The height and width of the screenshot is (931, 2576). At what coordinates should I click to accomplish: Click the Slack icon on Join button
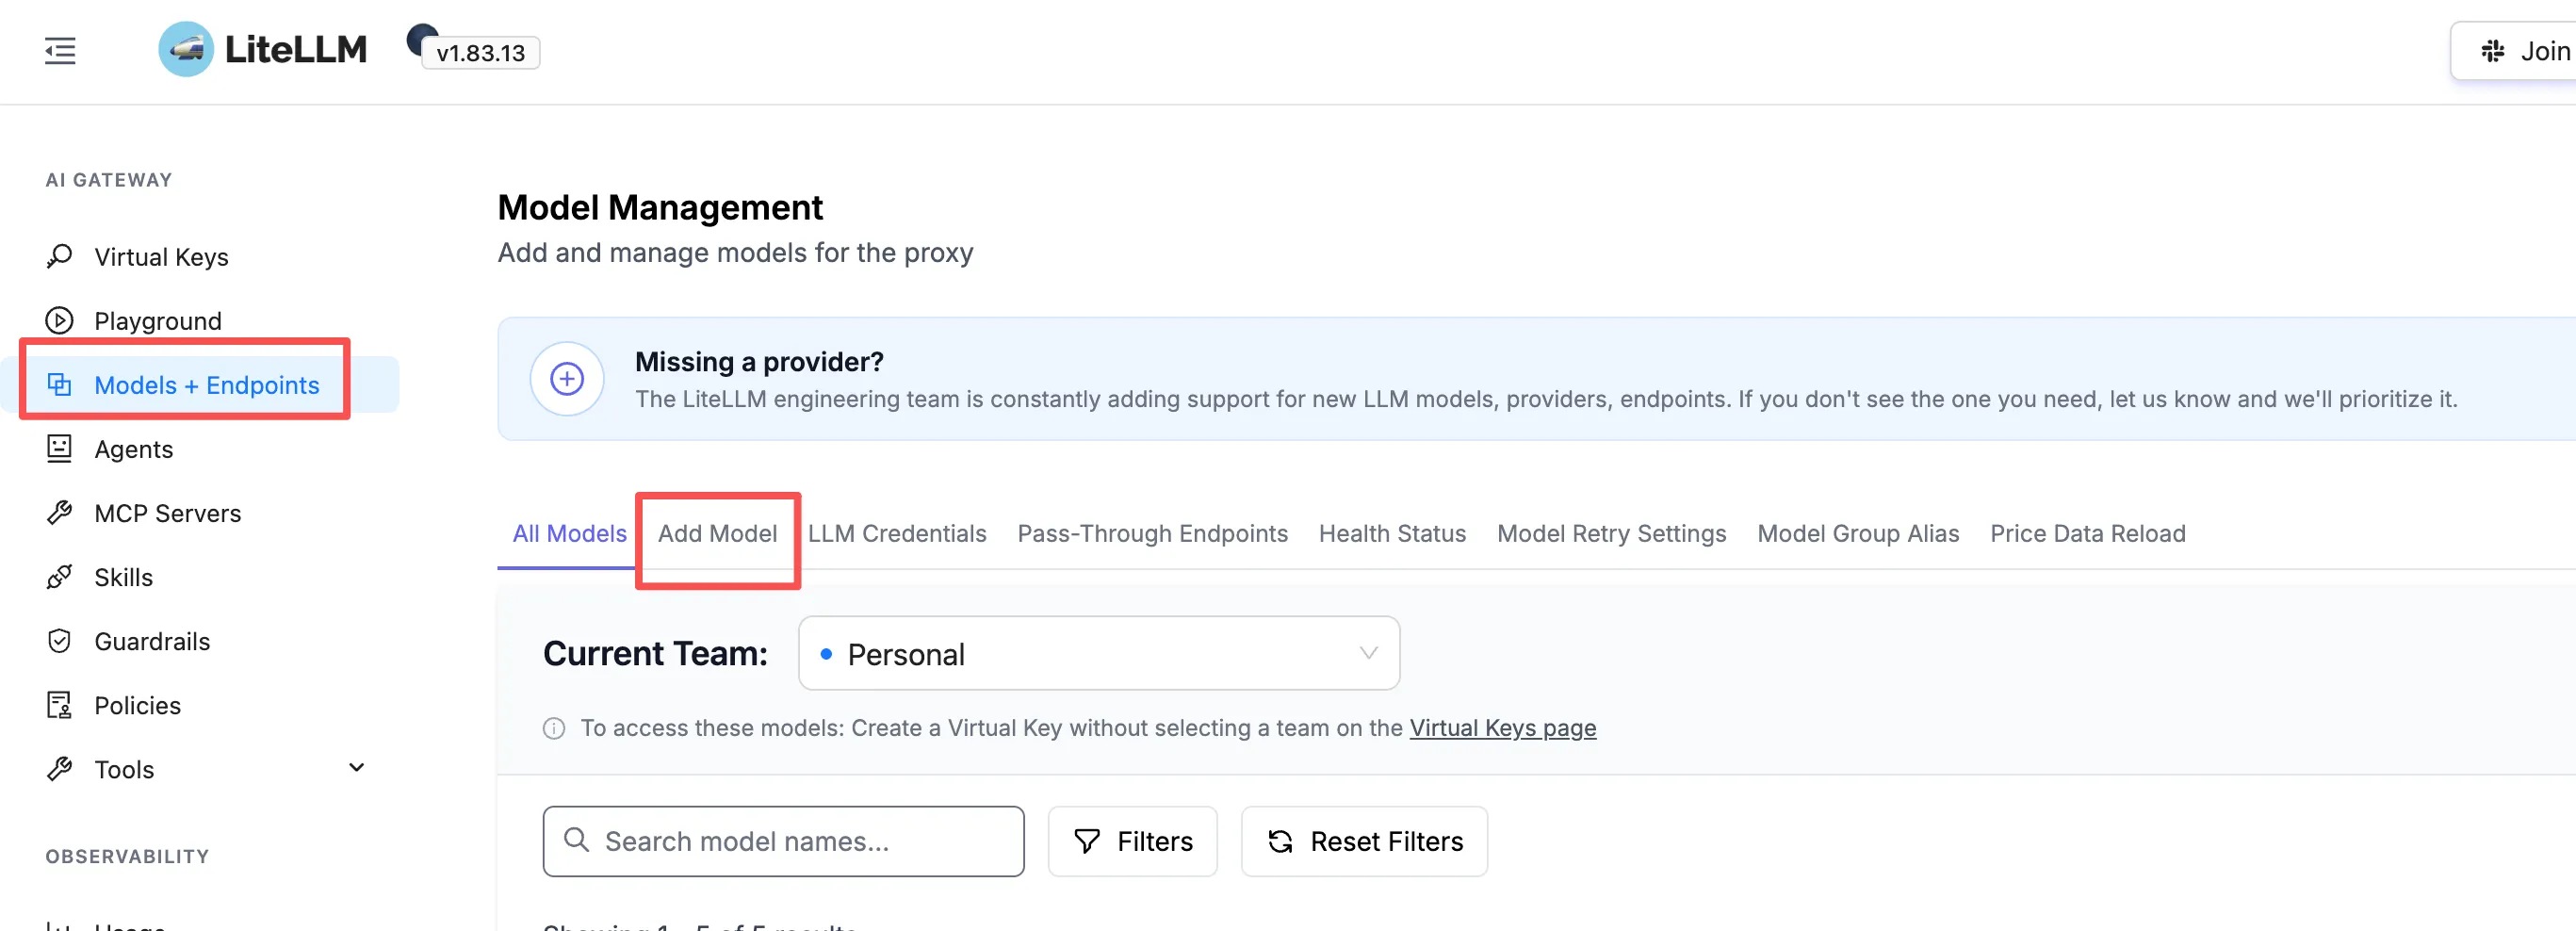point(2492,51)
